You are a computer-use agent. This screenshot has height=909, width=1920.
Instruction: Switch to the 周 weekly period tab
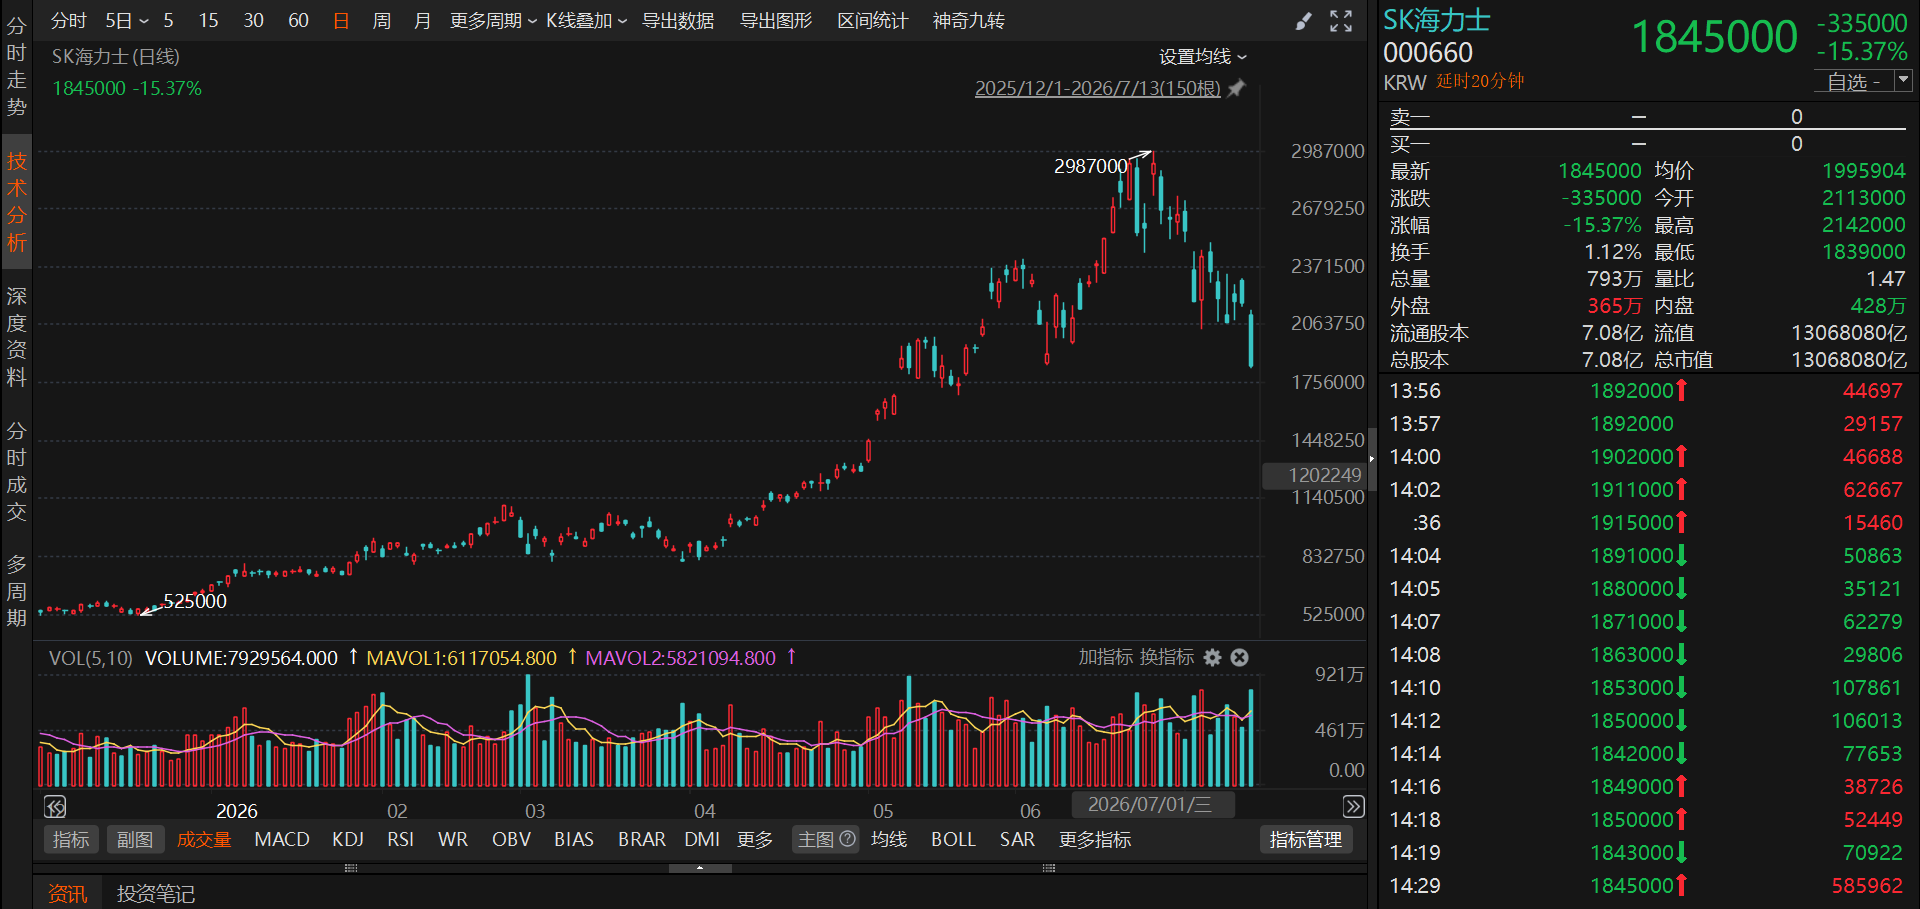[x=381, y=21]
